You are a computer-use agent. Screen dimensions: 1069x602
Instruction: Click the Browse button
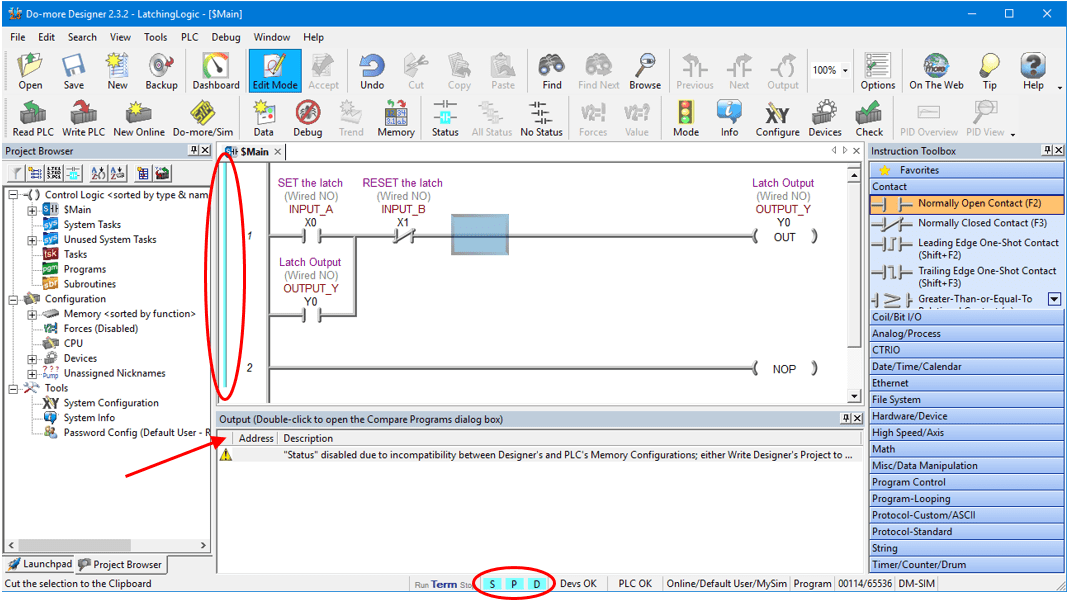pos(645,70)
